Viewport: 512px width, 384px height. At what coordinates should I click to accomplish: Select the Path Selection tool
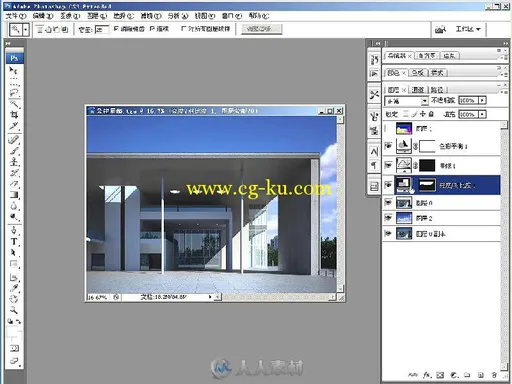(14, 253)
